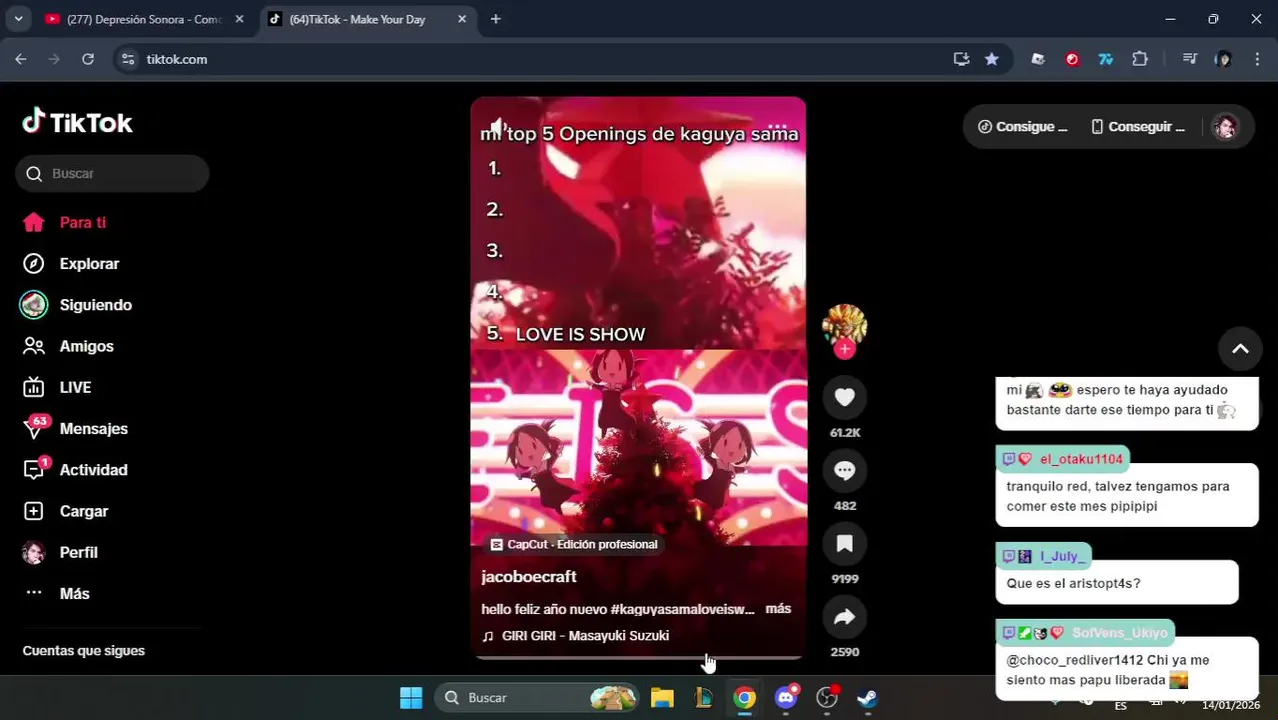Image resolution: width=1278 pixels, height=720 pixels.
Task: Open media controls icon
Action: [1189, 59]
